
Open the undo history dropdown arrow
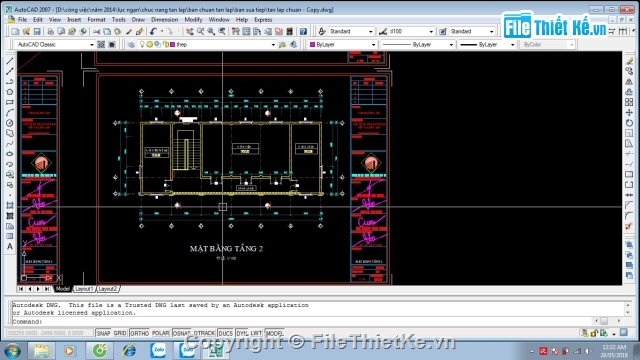[162, 31]
